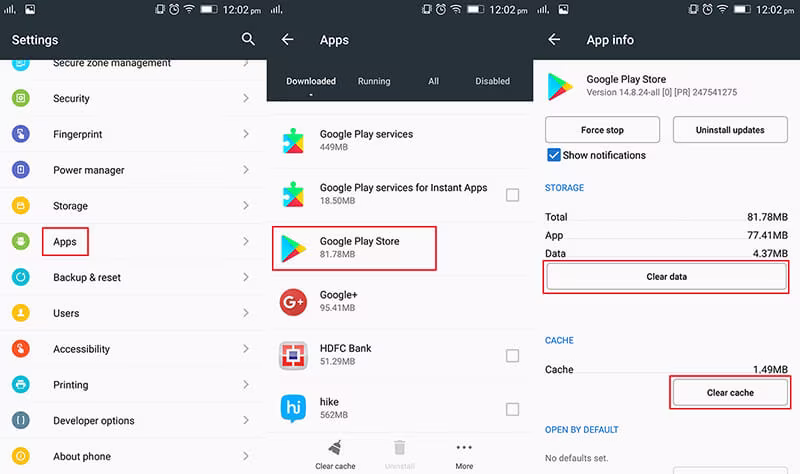Viewport: 800px width, 474px height.
Task: Tap the Instant Apps puzzle icon
Action: tap(293, 194)
